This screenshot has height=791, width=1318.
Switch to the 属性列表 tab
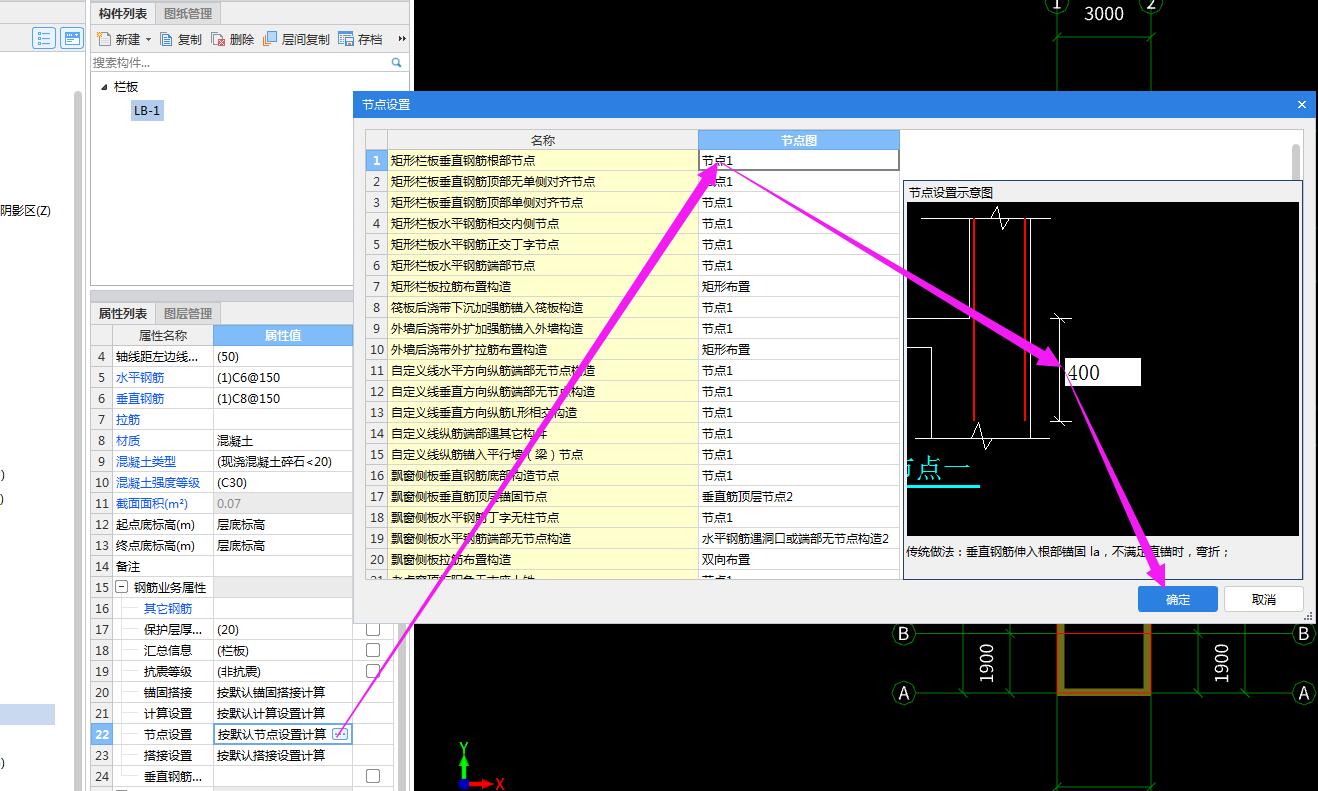(123, 313)
